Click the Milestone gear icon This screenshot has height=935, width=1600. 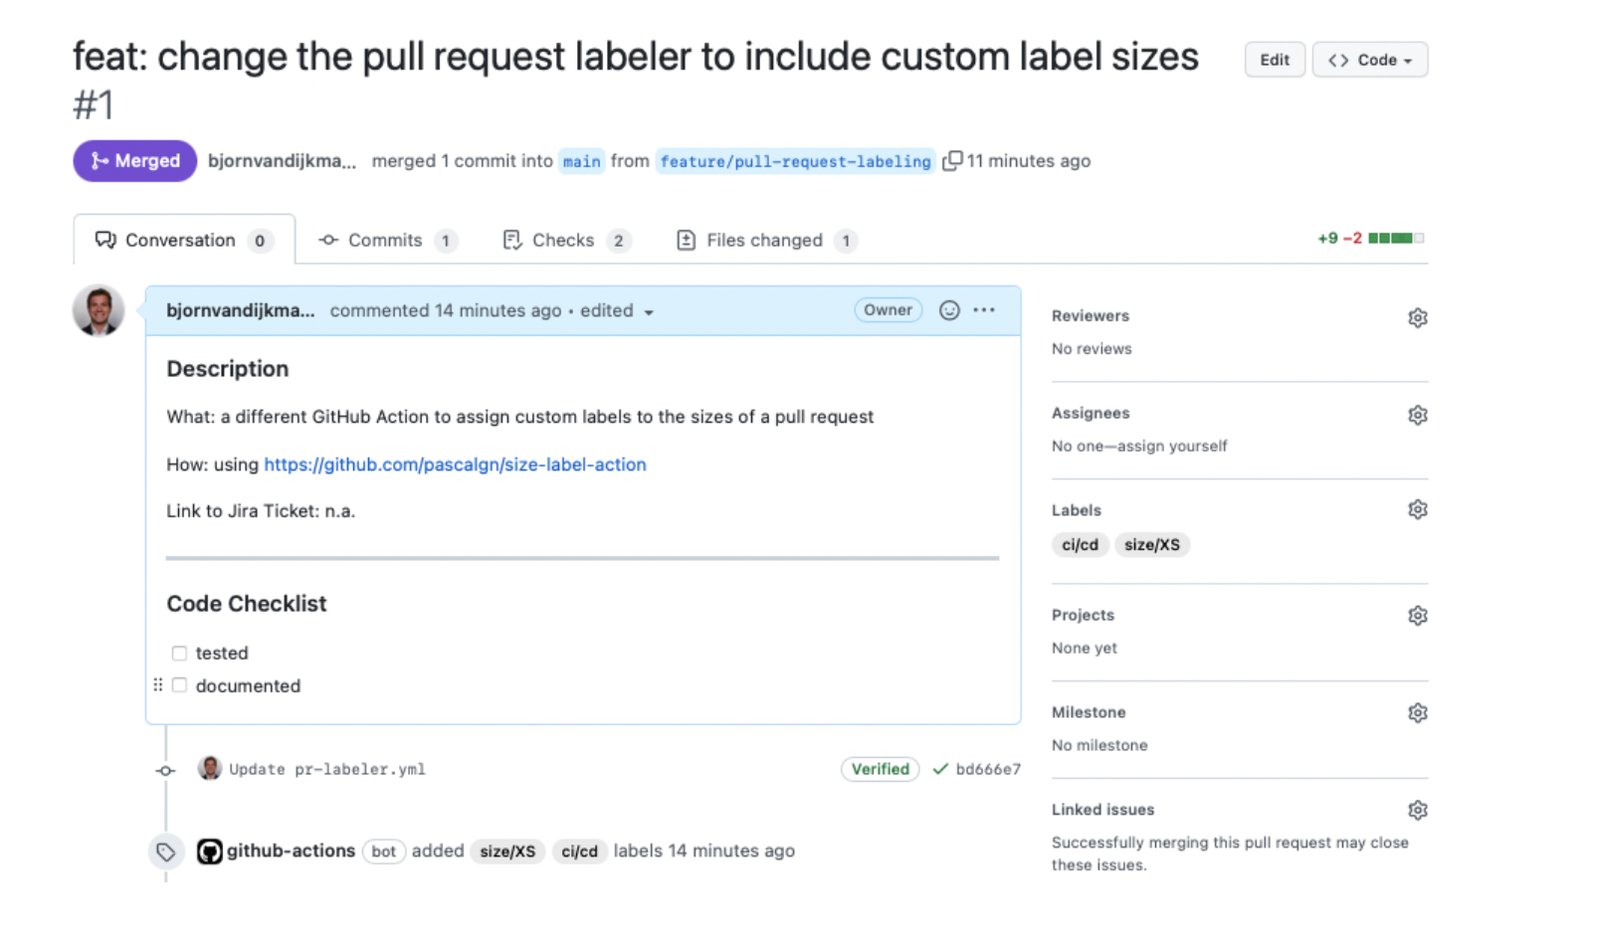[x=1417, y=713]
